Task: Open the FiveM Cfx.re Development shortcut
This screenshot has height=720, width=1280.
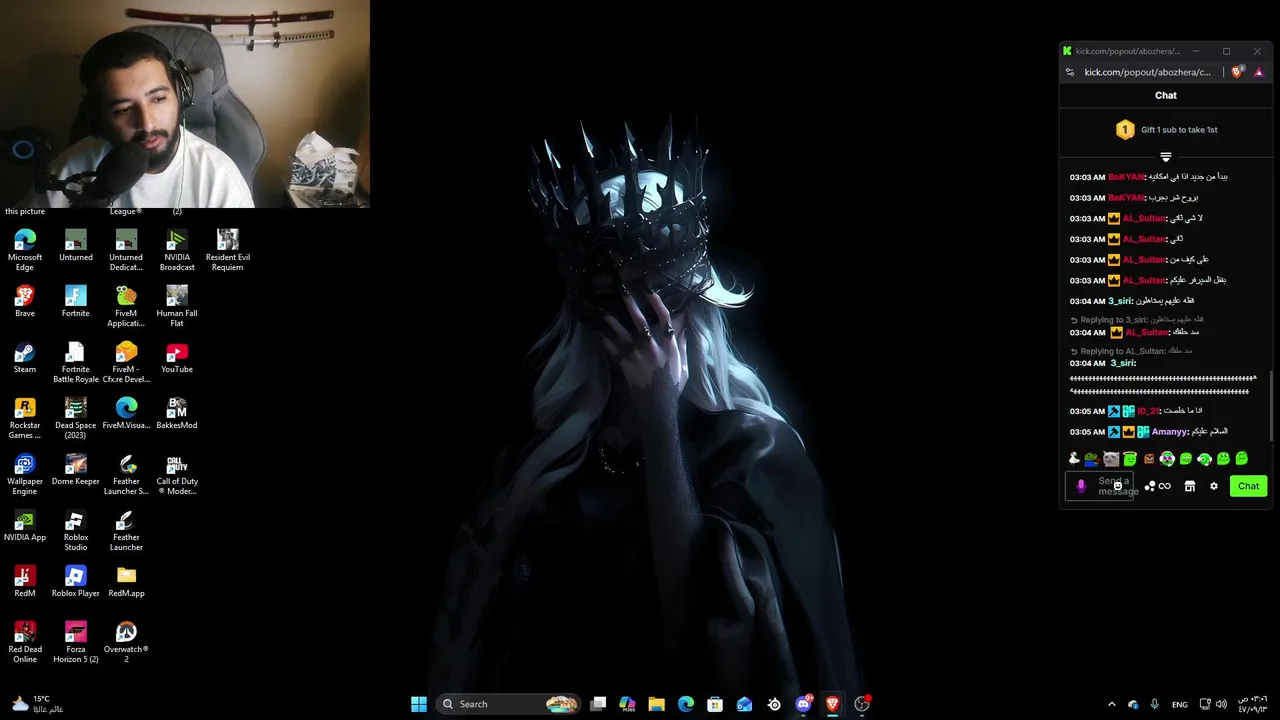Action: click(x=126, y=362)
